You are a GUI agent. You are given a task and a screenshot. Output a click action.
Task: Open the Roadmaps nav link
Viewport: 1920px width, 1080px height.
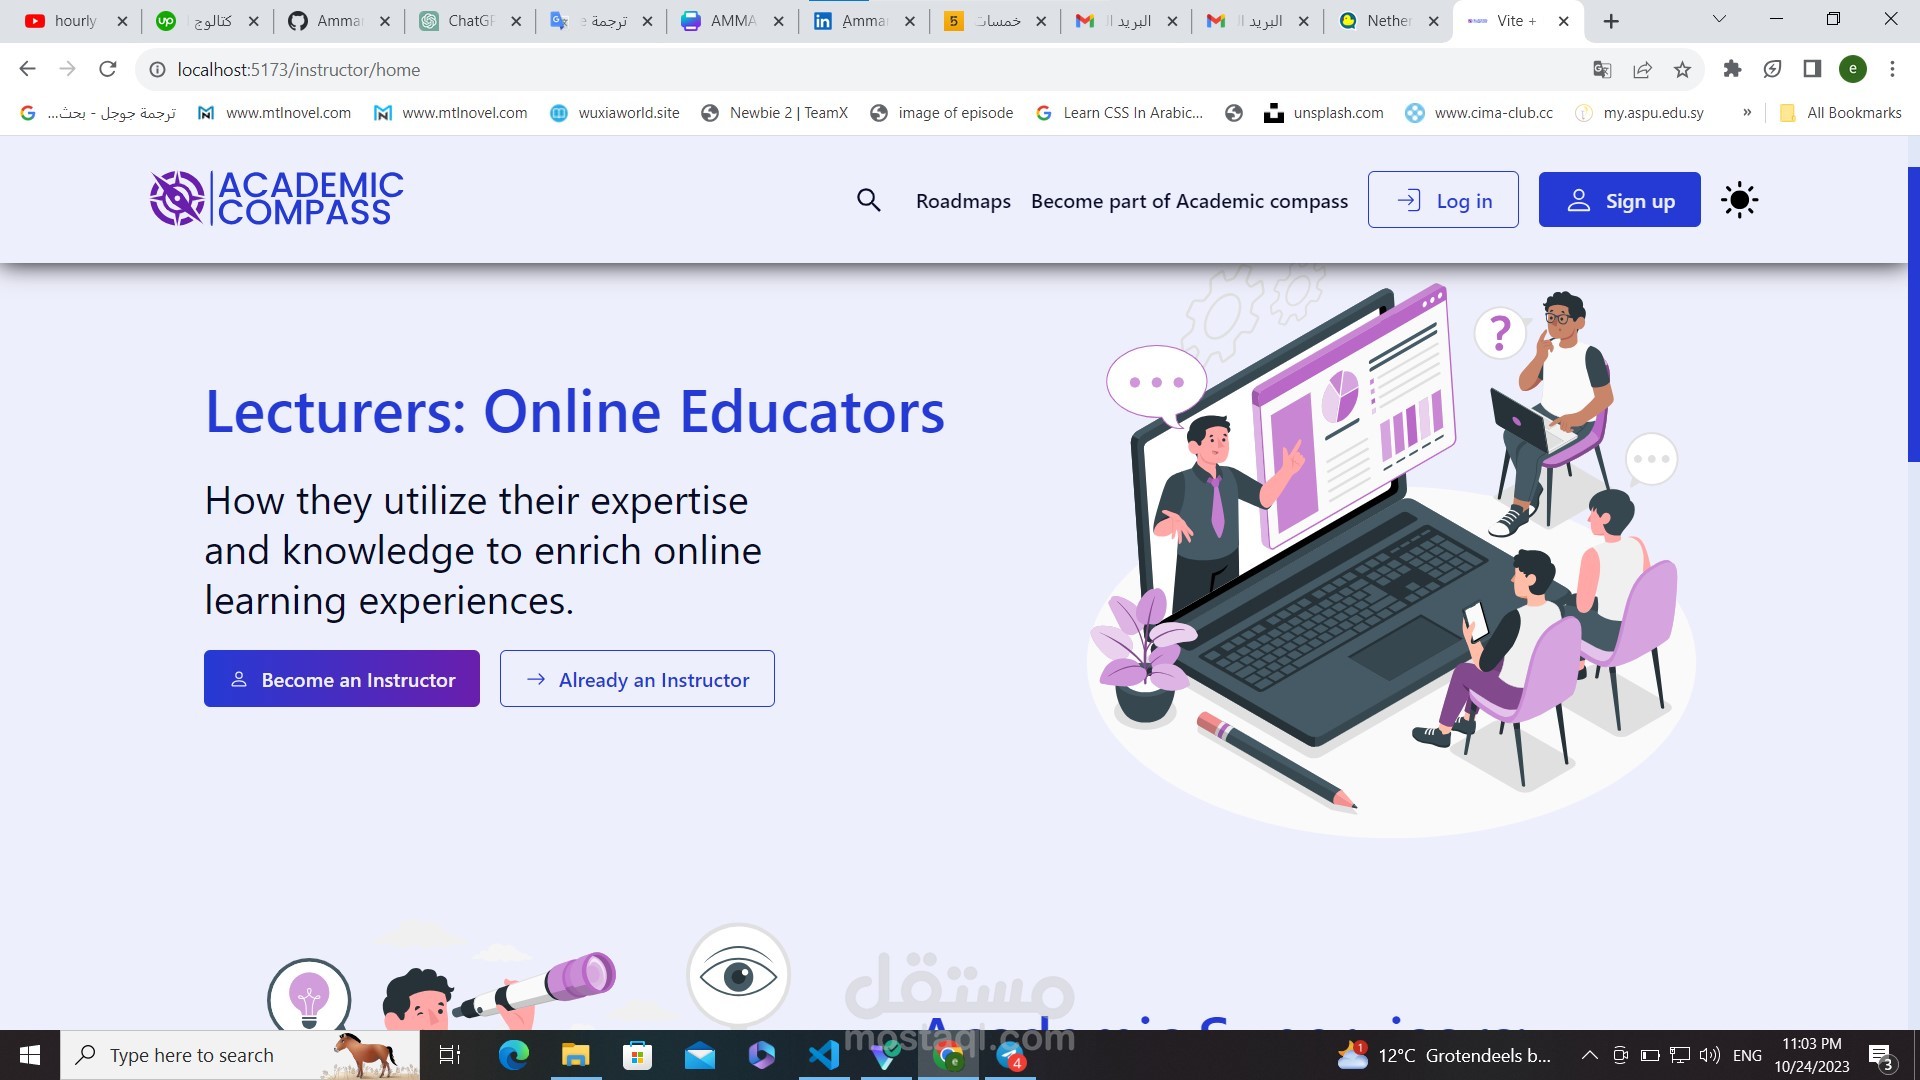[963, 201]
